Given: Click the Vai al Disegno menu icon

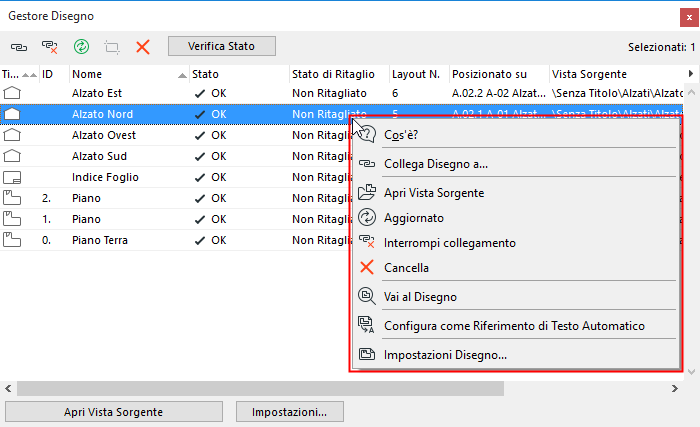Looking at the screenshot, I should coord(366,295).
